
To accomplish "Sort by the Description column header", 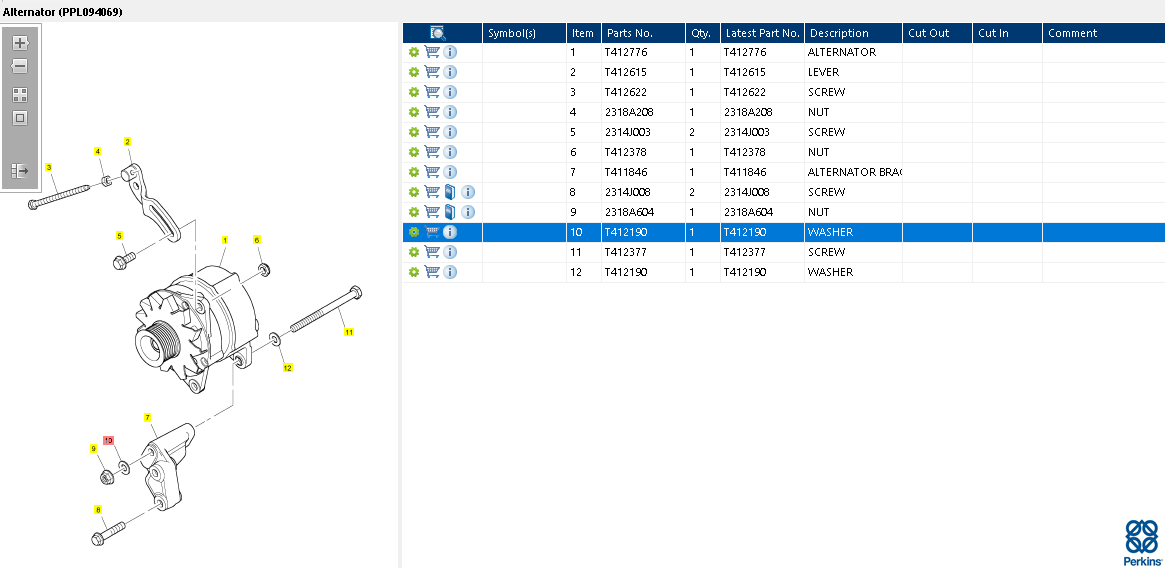I will tap(854, 33).
